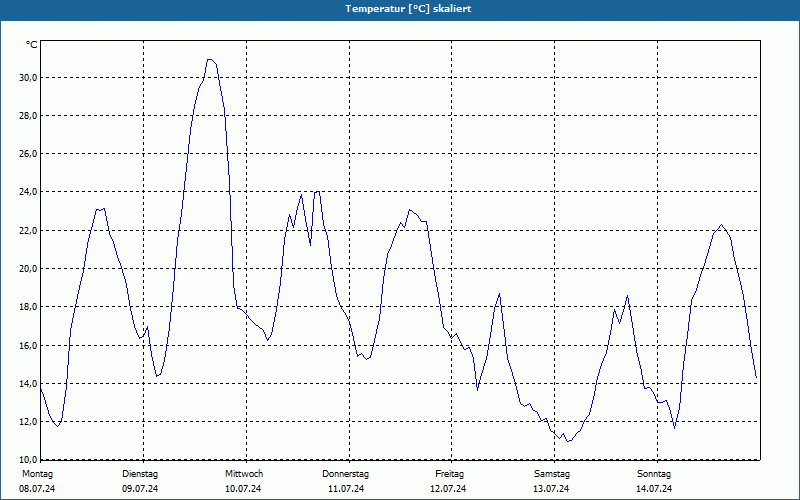Image resolution: width=800 pixels, height=500 pixels.
Task: Click the date 09.07.24
Action: 140,489
